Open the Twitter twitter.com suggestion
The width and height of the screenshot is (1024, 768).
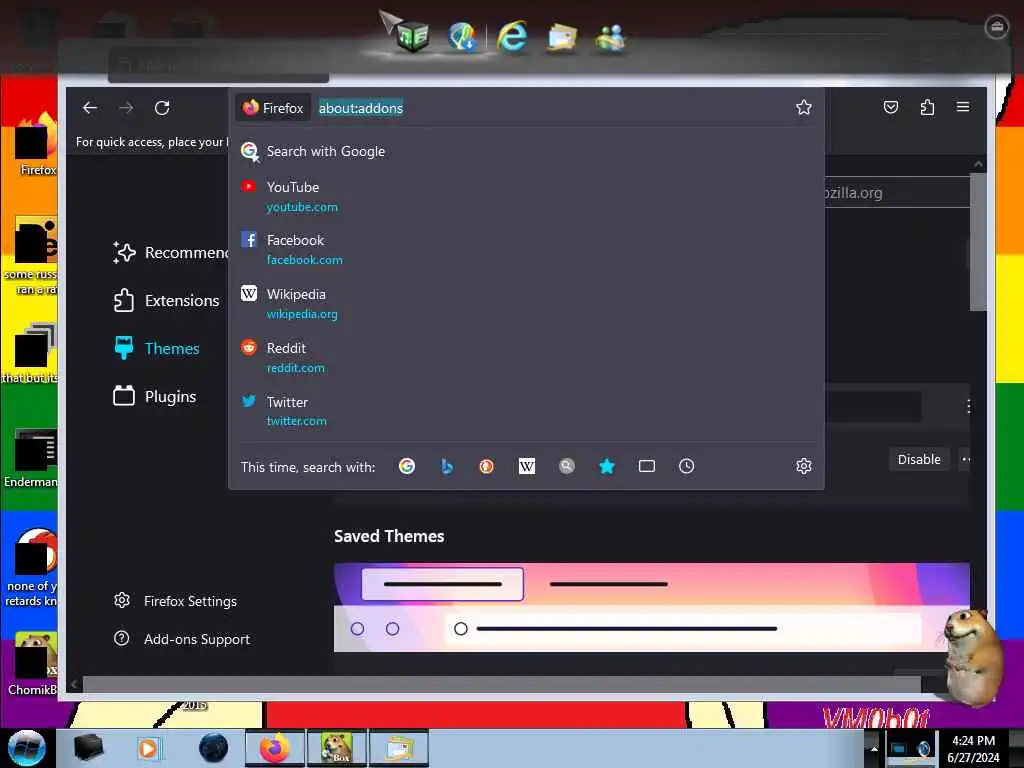point(526,411)
